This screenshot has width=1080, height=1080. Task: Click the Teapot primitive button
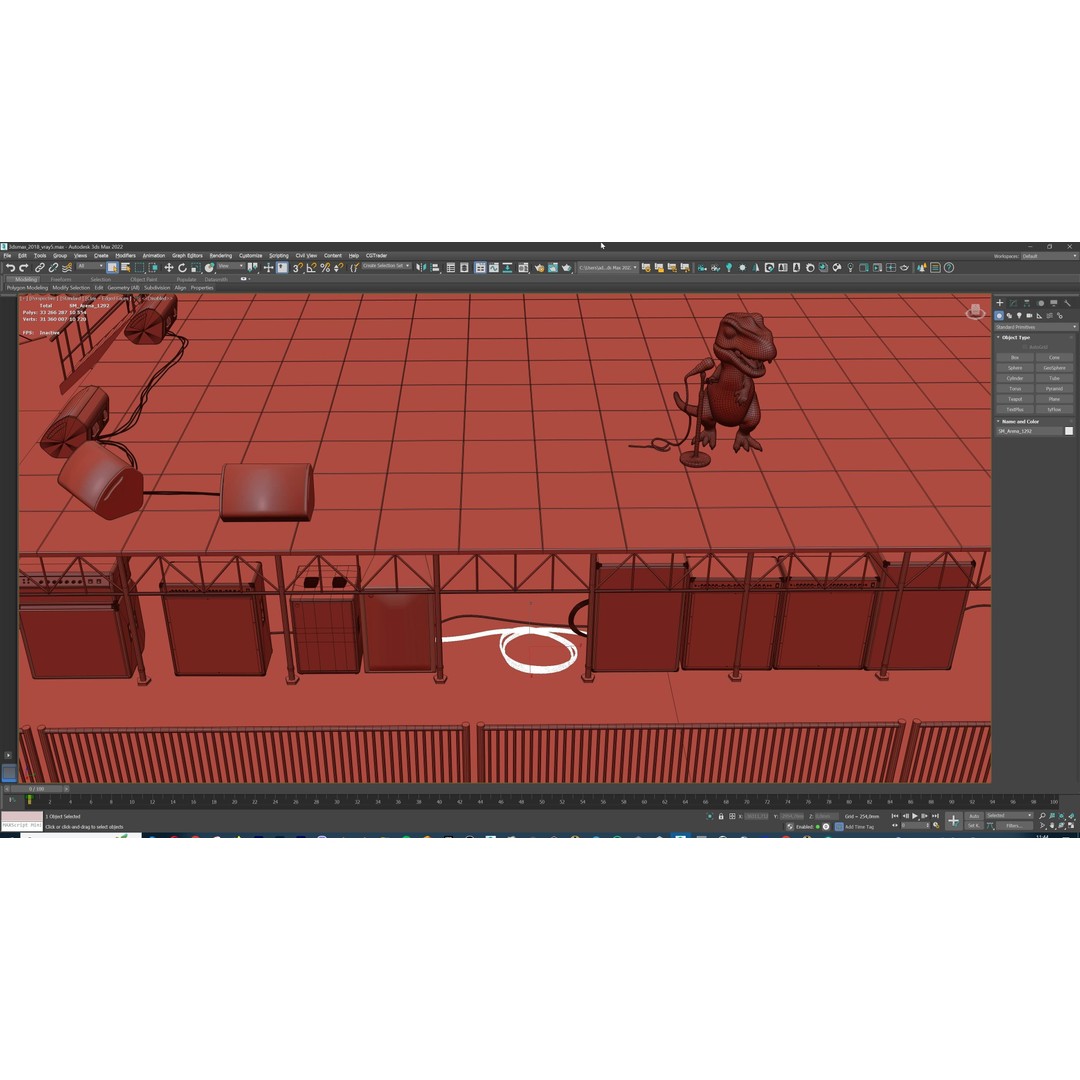(1015, 399)
